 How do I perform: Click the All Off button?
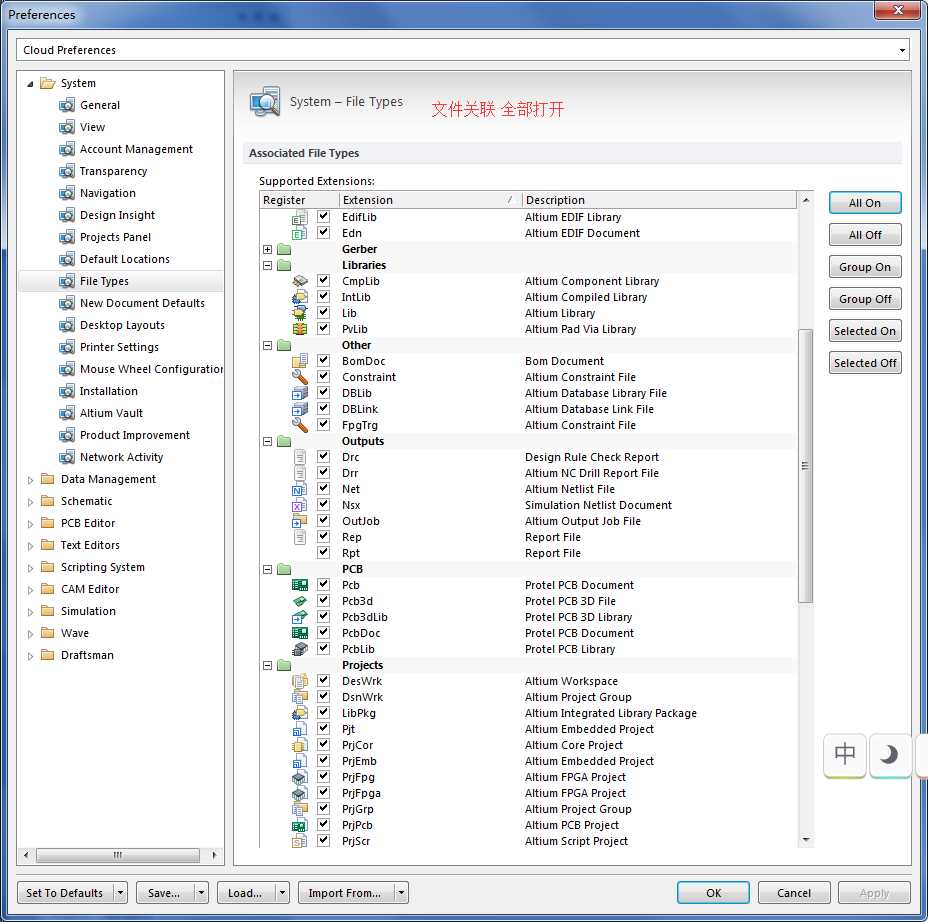865,235
